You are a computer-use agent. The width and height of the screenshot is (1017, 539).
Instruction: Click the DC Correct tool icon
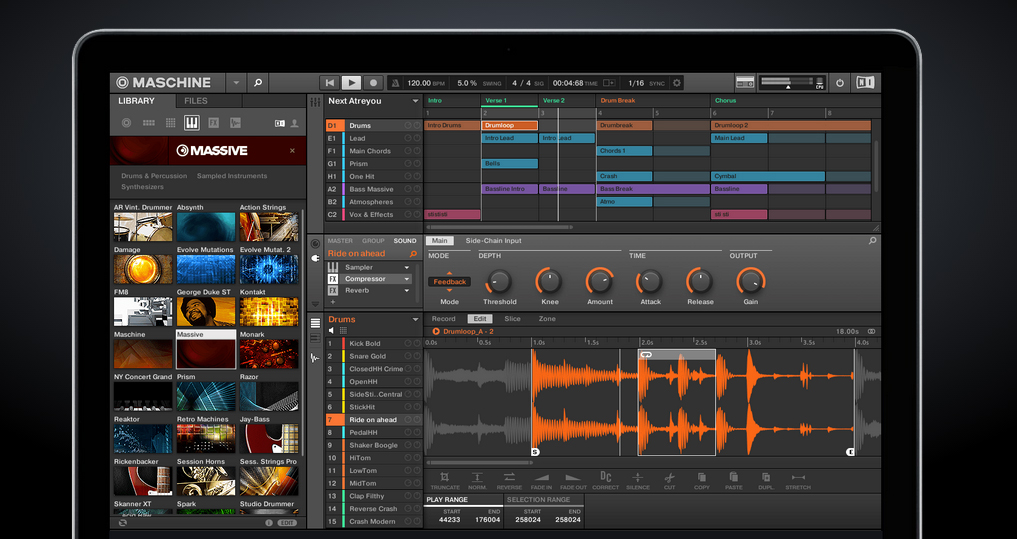pyautogui.click(x=606, y=477)
